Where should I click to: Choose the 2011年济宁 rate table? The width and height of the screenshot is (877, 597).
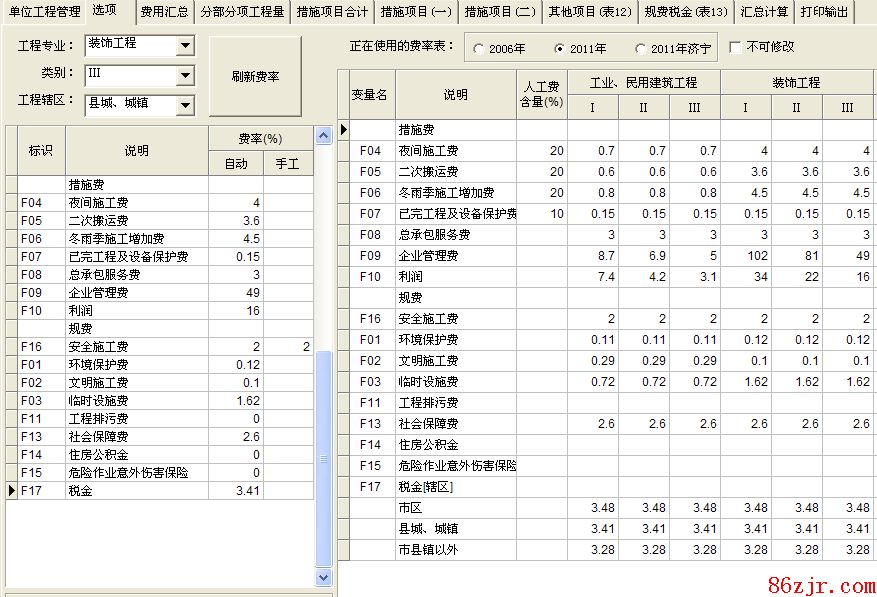(x=640, y=48)
